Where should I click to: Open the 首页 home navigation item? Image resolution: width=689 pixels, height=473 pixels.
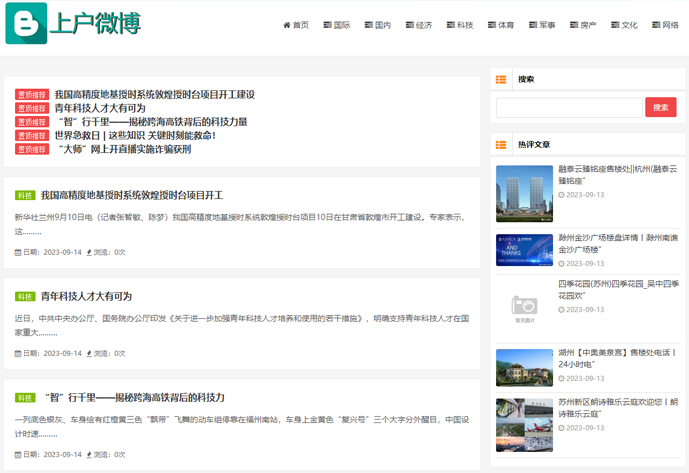tap(296, 25)
